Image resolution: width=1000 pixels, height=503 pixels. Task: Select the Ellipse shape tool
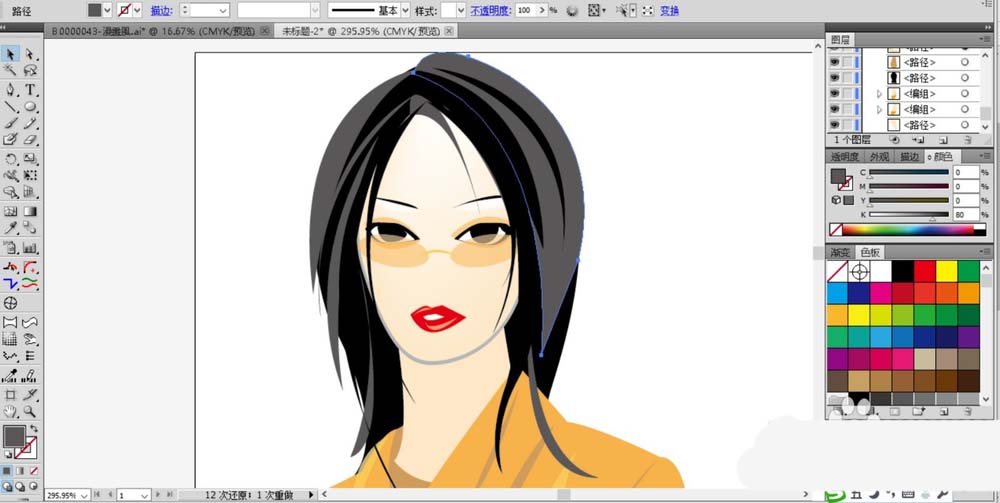click(30, 106)
